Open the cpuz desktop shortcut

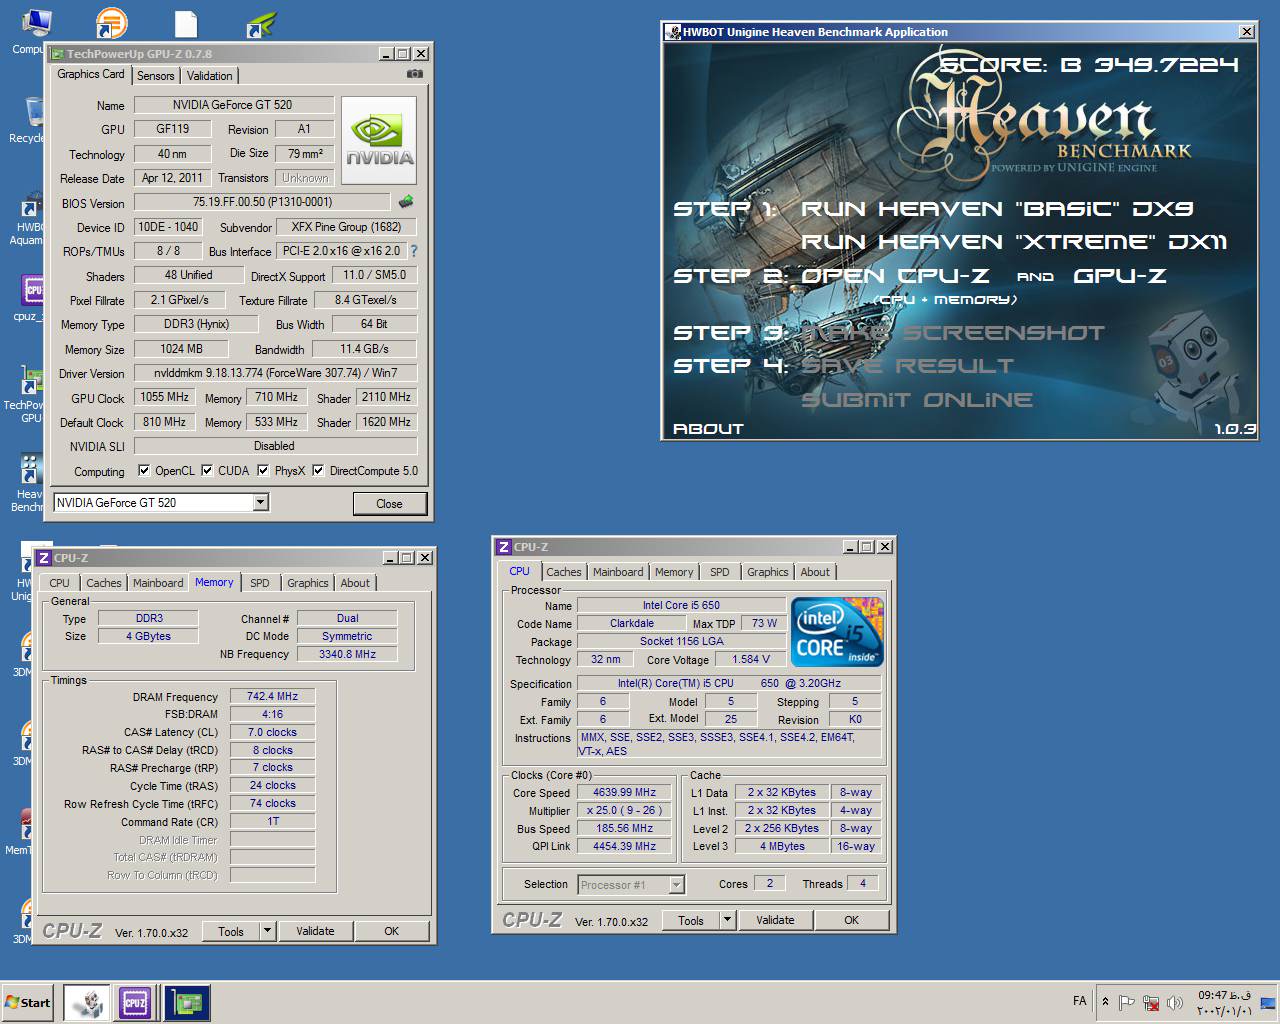(30, 298)
